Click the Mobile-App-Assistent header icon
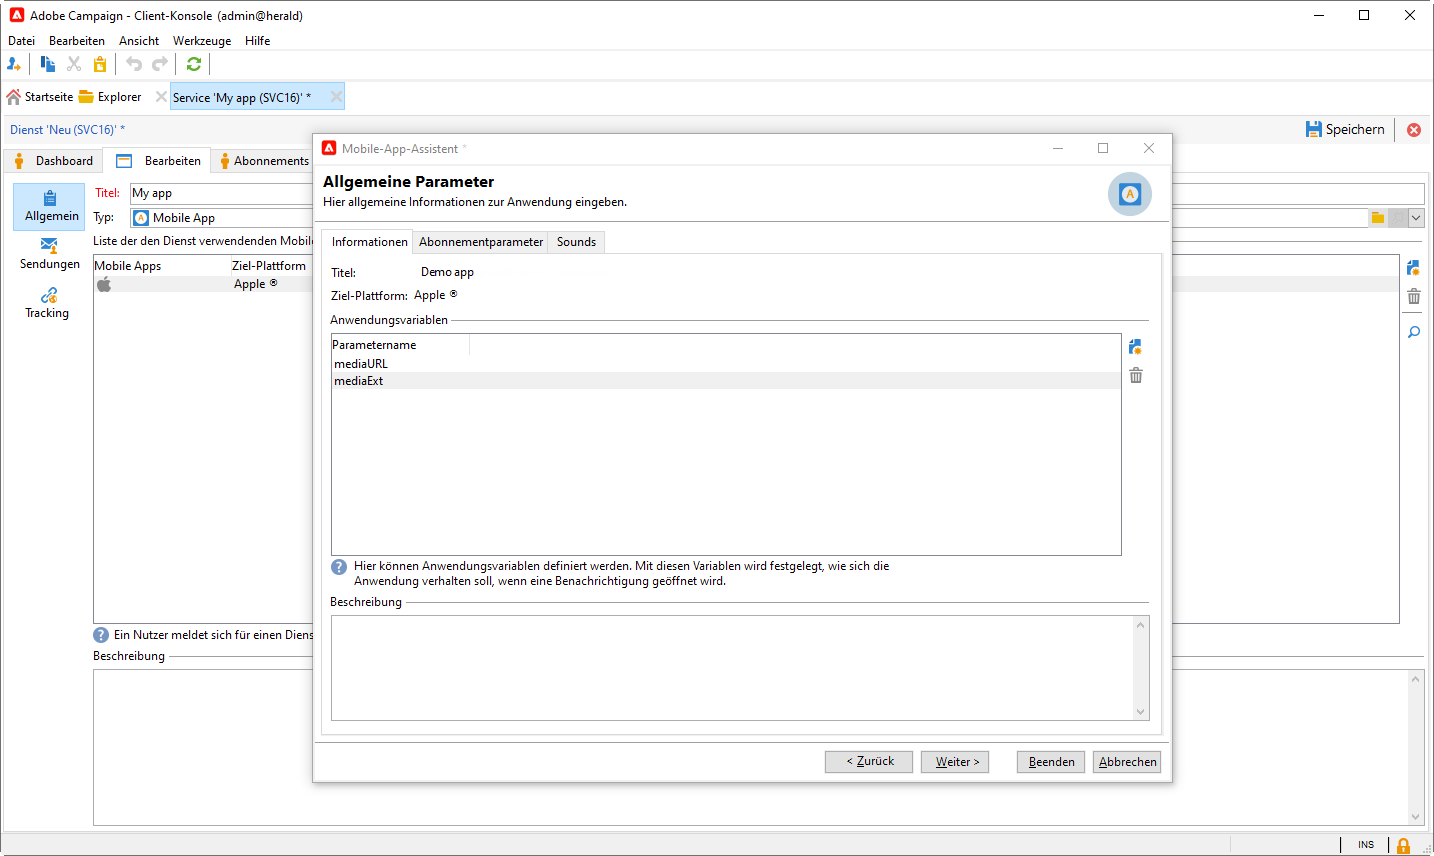 [1130, 194]
